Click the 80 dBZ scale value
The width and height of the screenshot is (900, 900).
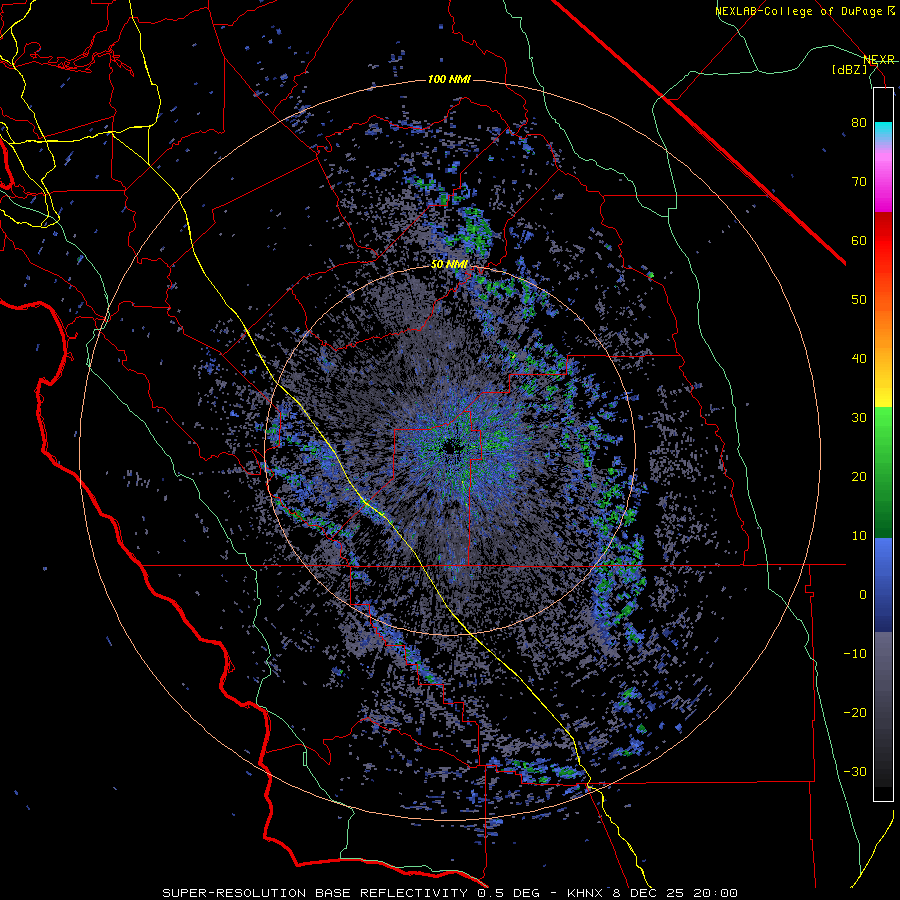coord(859,122)
